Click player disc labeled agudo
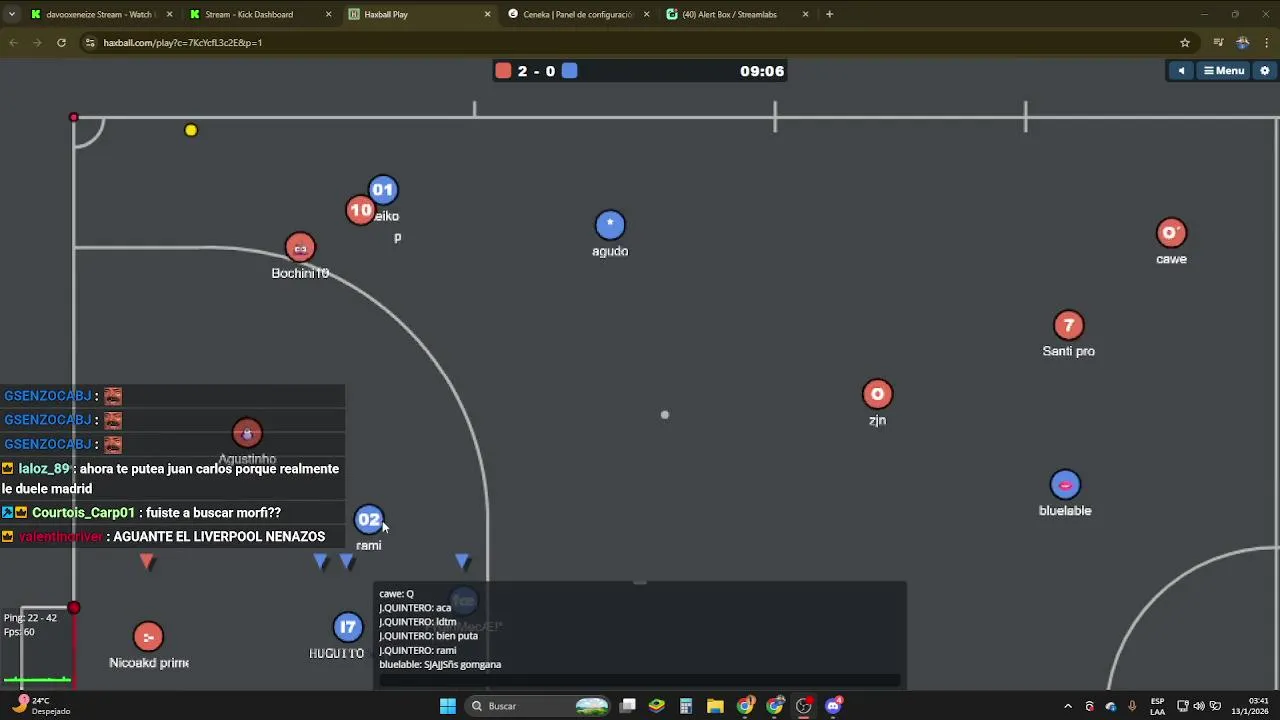Viewport: 1280px width, 720px height. click(610, 225)
